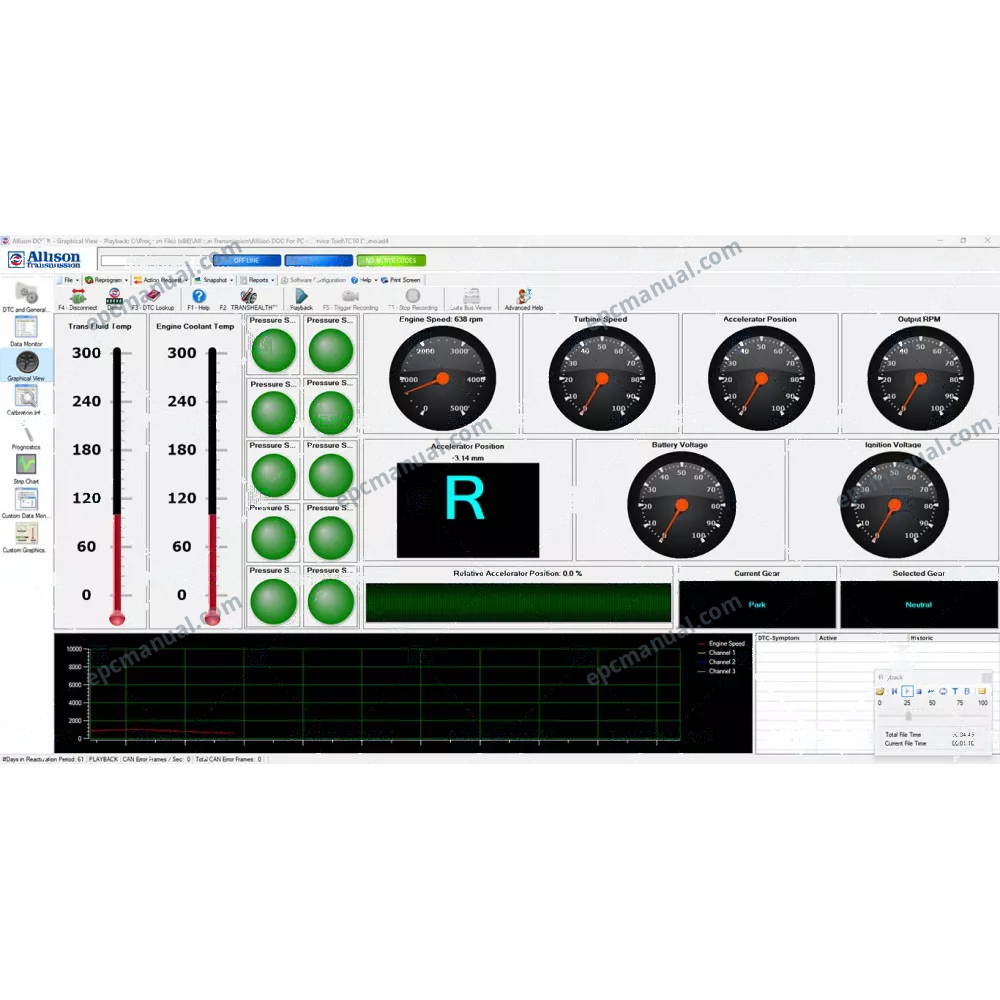Click the Engine Speed gauge
The height and width of the screenshot is (1000, 1000).
tap(442, 379)
